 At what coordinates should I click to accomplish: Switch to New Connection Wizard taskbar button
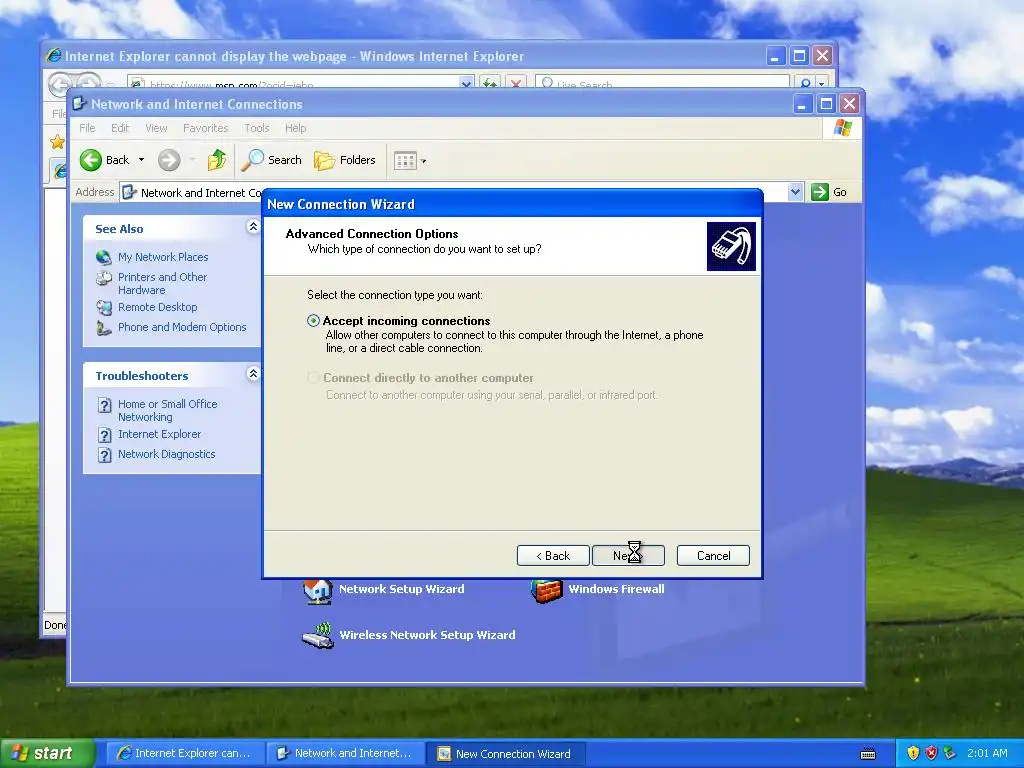[x=505, y=753]
